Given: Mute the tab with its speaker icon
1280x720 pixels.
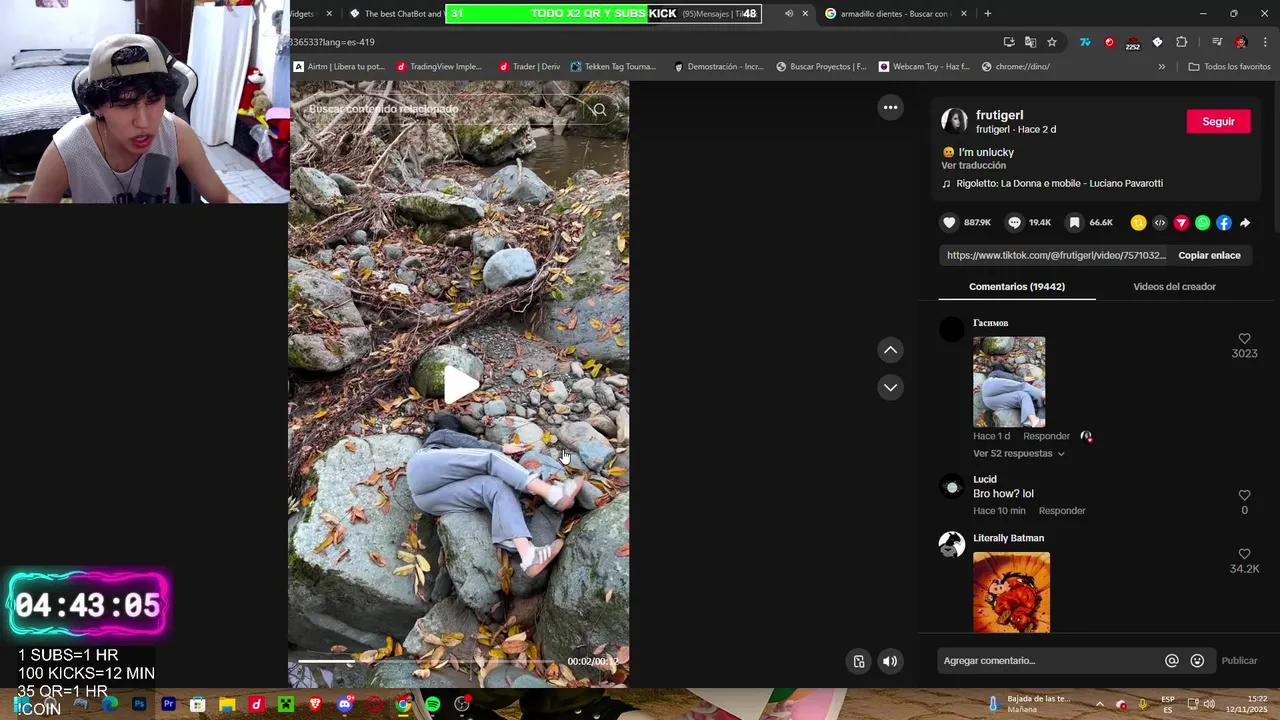Looking at the screenshot, I should pos(789,14).
